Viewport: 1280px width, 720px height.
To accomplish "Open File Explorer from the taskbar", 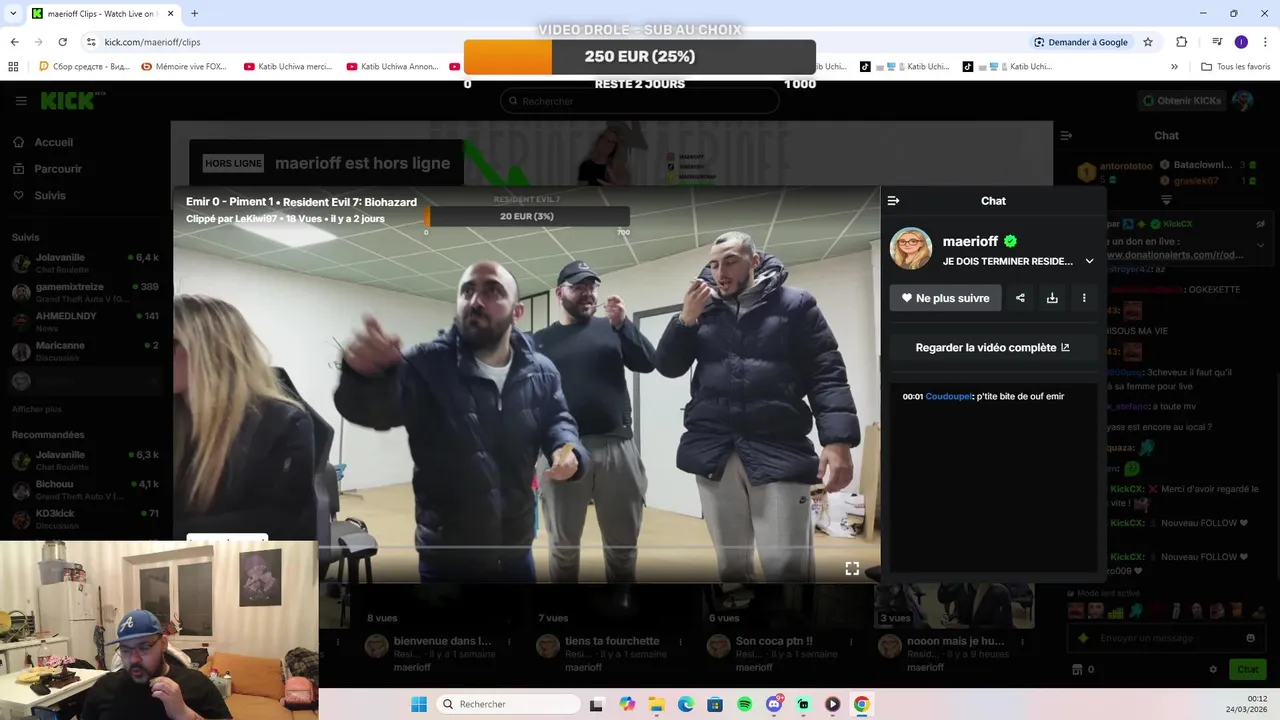I will pos(656,704).
